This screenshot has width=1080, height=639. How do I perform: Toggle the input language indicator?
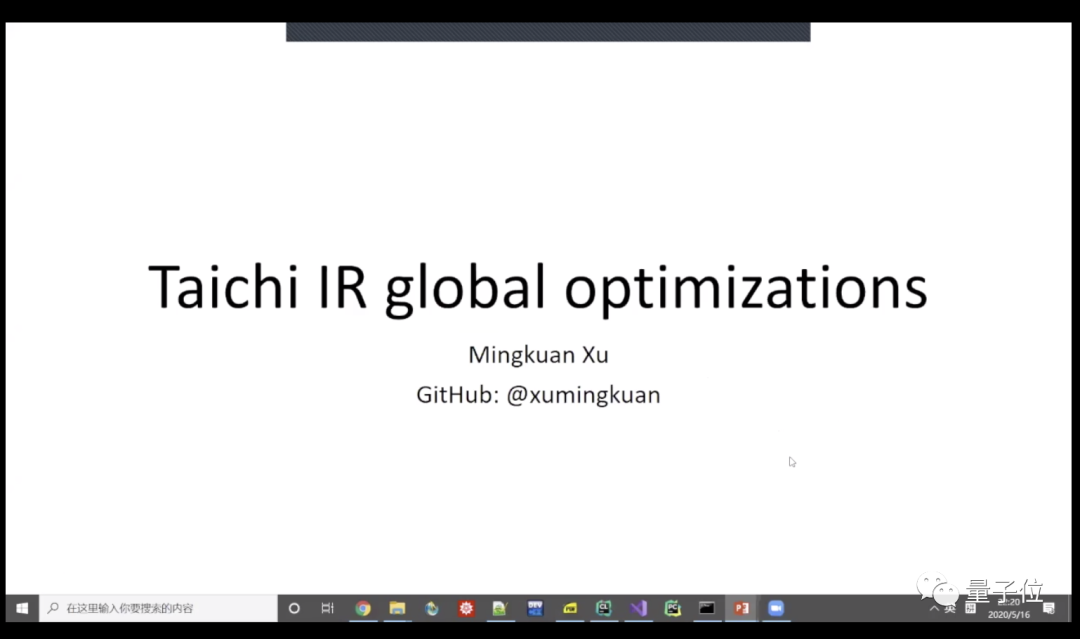coord(951,609)
